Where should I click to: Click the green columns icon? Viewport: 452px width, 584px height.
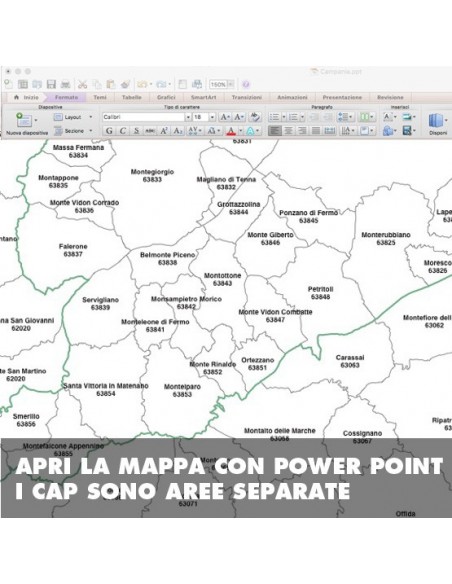(366, 117)
